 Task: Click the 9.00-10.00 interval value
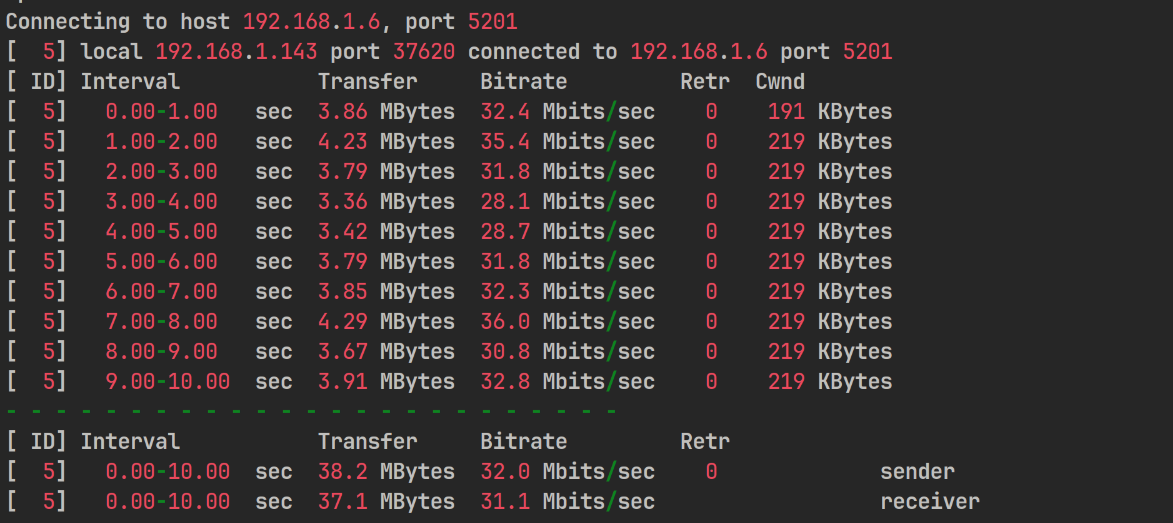coord(168,381)
